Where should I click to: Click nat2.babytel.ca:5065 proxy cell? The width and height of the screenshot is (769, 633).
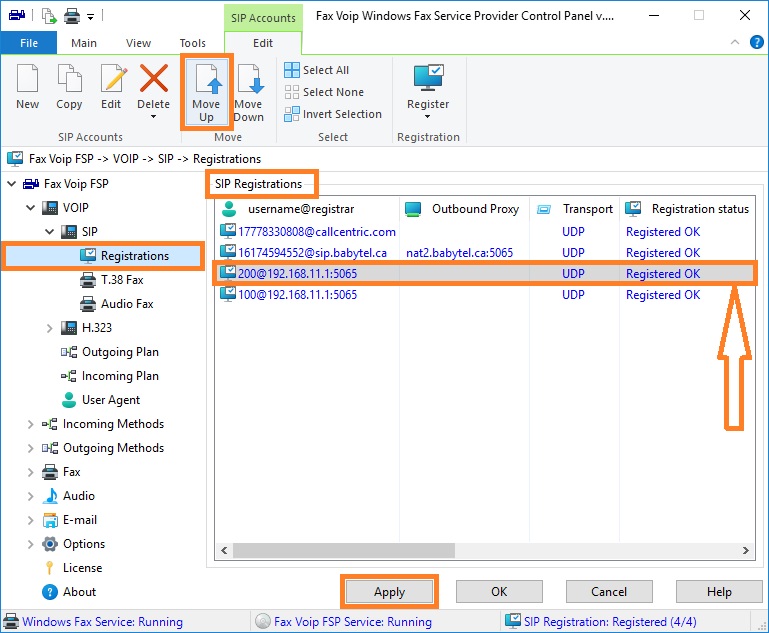[x=460, y=253]
